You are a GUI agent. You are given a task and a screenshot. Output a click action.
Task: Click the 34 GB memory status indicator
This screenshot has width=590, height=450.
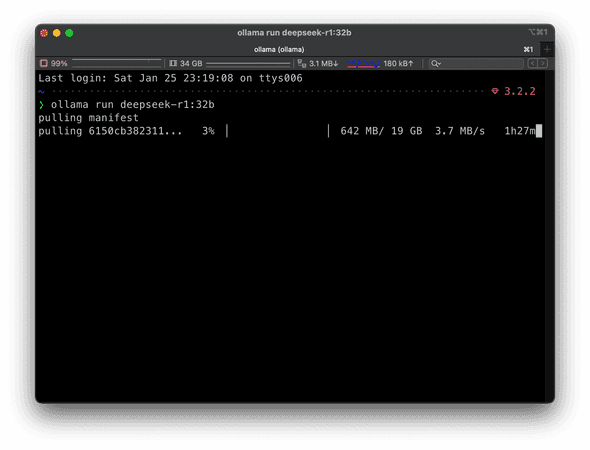[x=186, y=63]
